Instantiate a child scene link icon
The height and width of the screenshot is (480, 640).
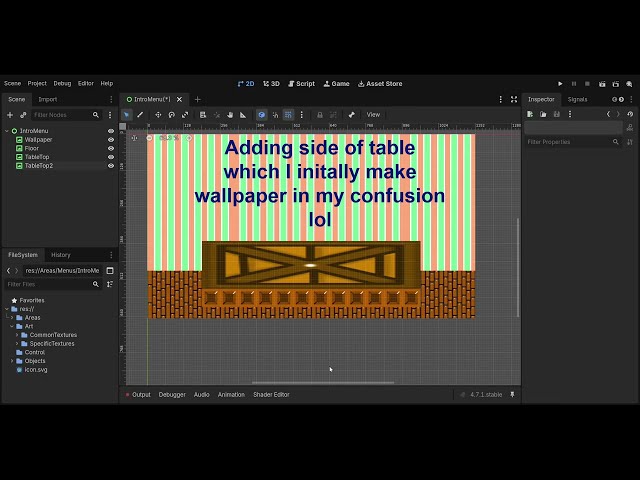[x=23, y=115]
